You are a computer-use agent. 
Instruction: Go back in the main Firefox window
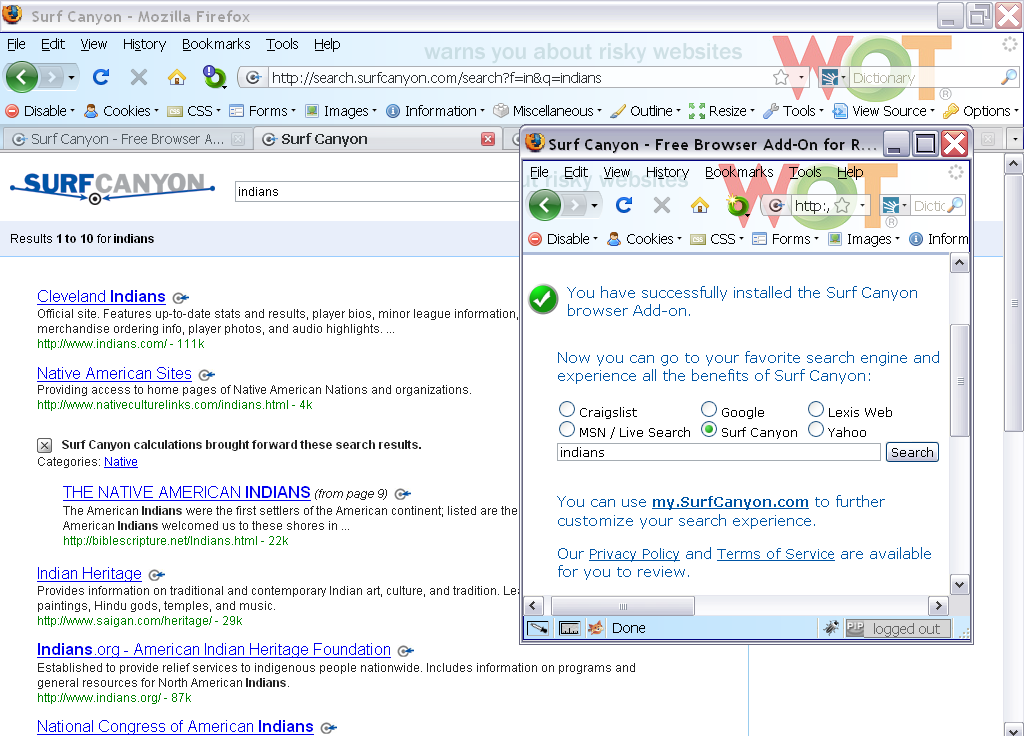[22, 77]
